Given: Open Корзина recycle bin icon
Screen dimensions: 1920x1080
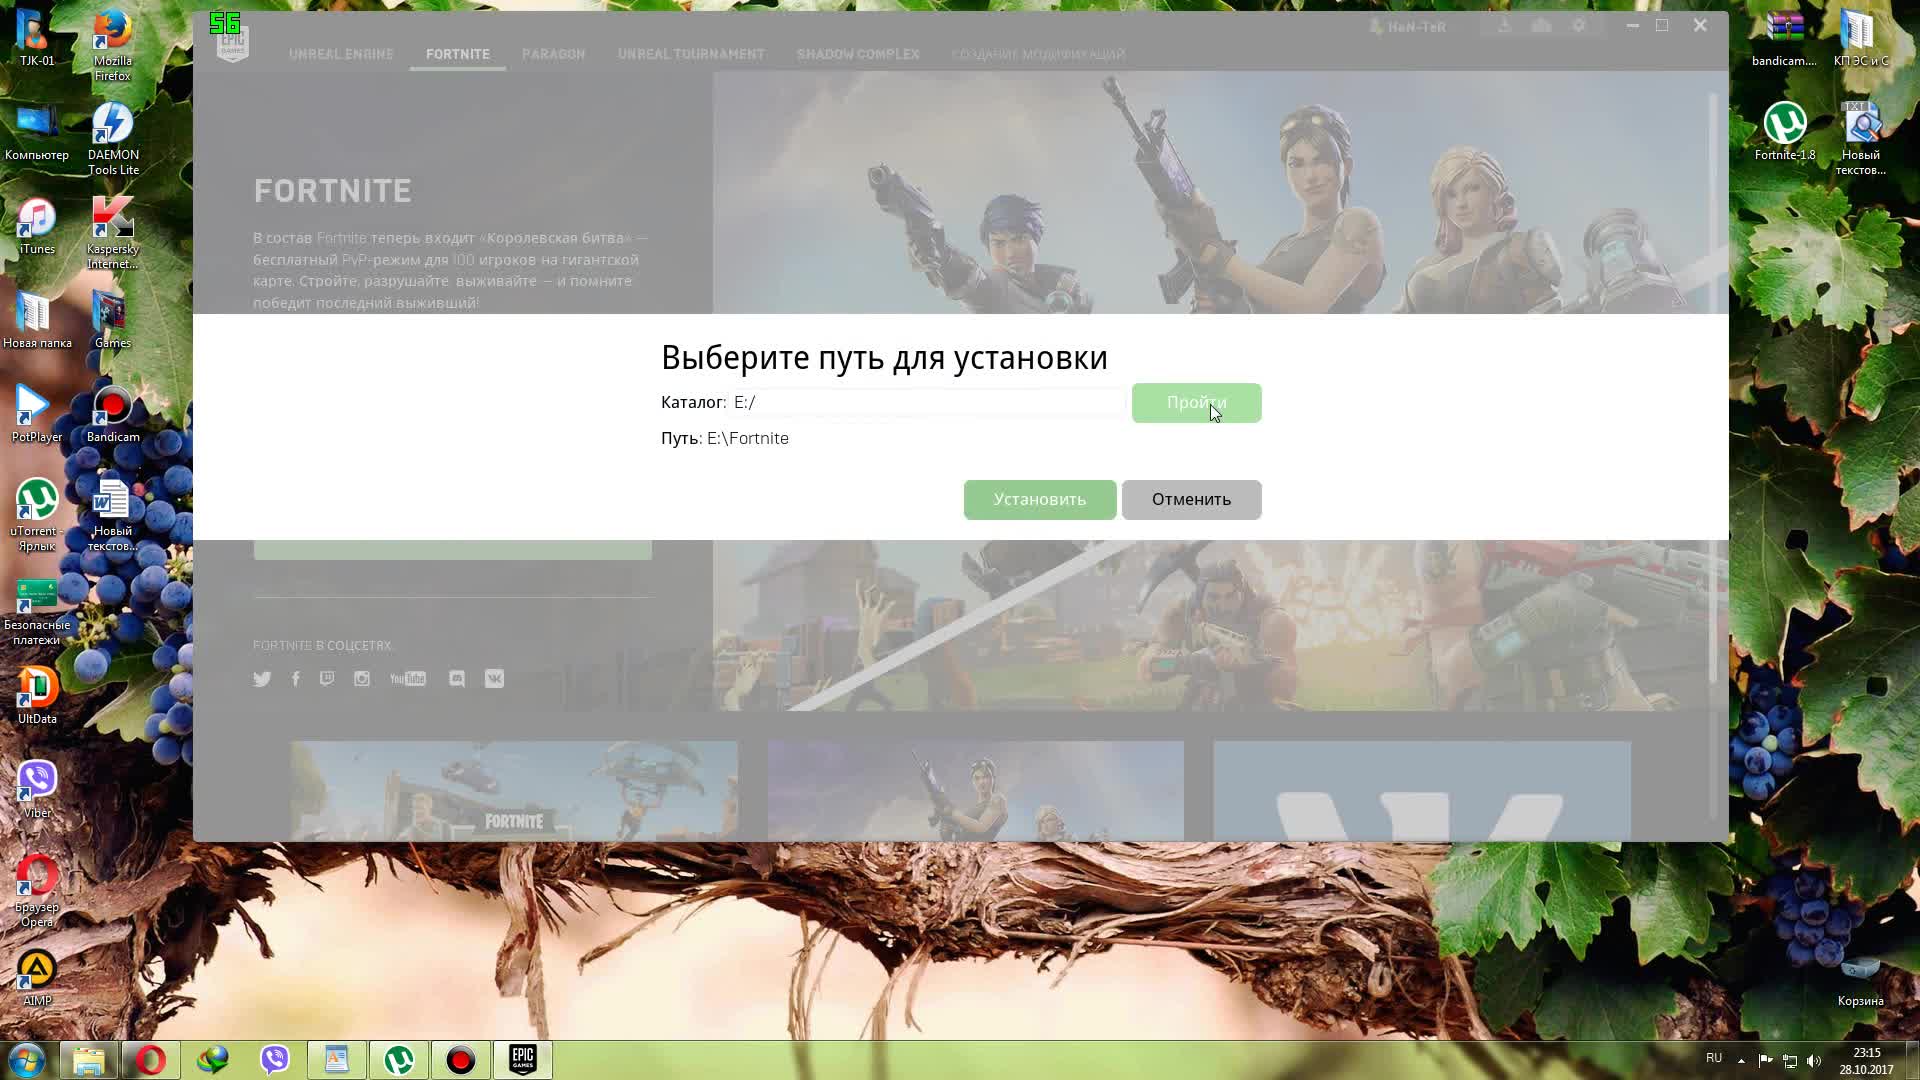Looking at the screenshot, I should click(1860, 978).
